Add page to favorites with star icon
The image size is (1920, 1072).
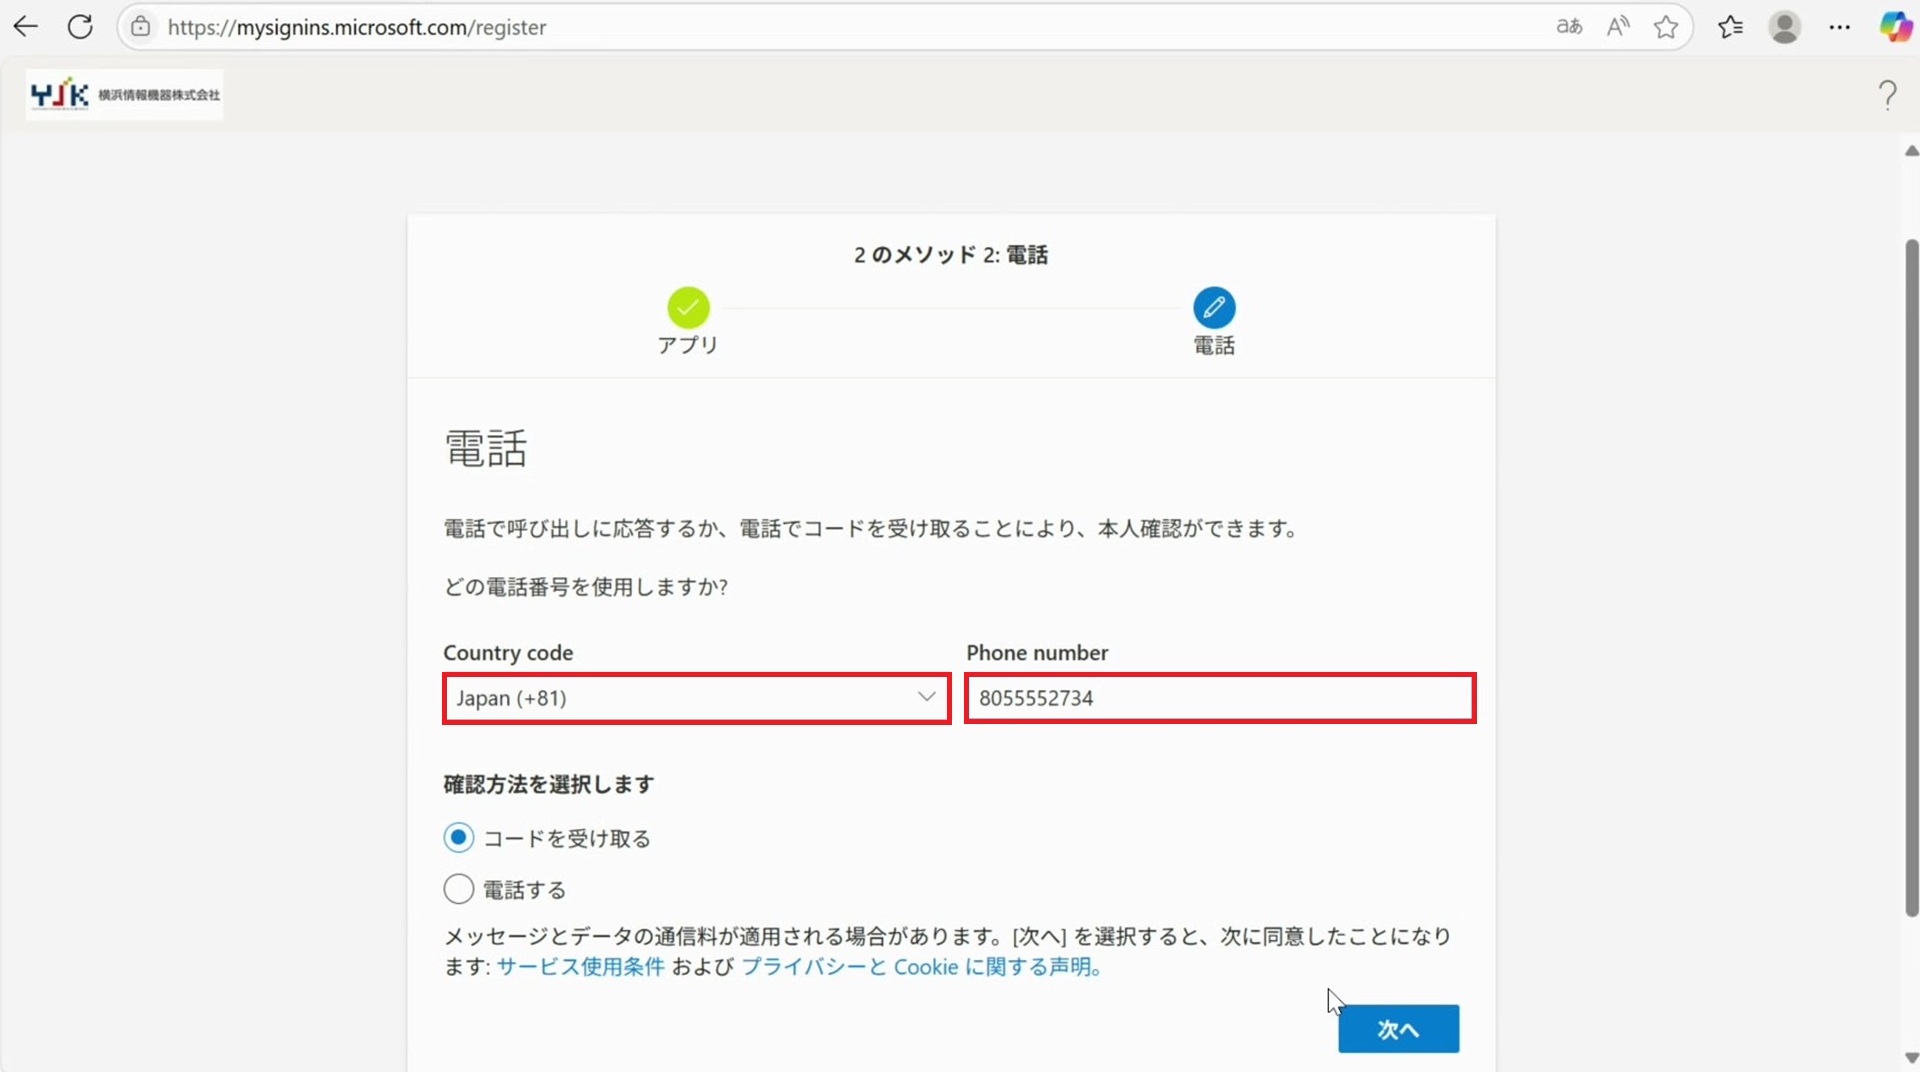tap(1665, 27)
